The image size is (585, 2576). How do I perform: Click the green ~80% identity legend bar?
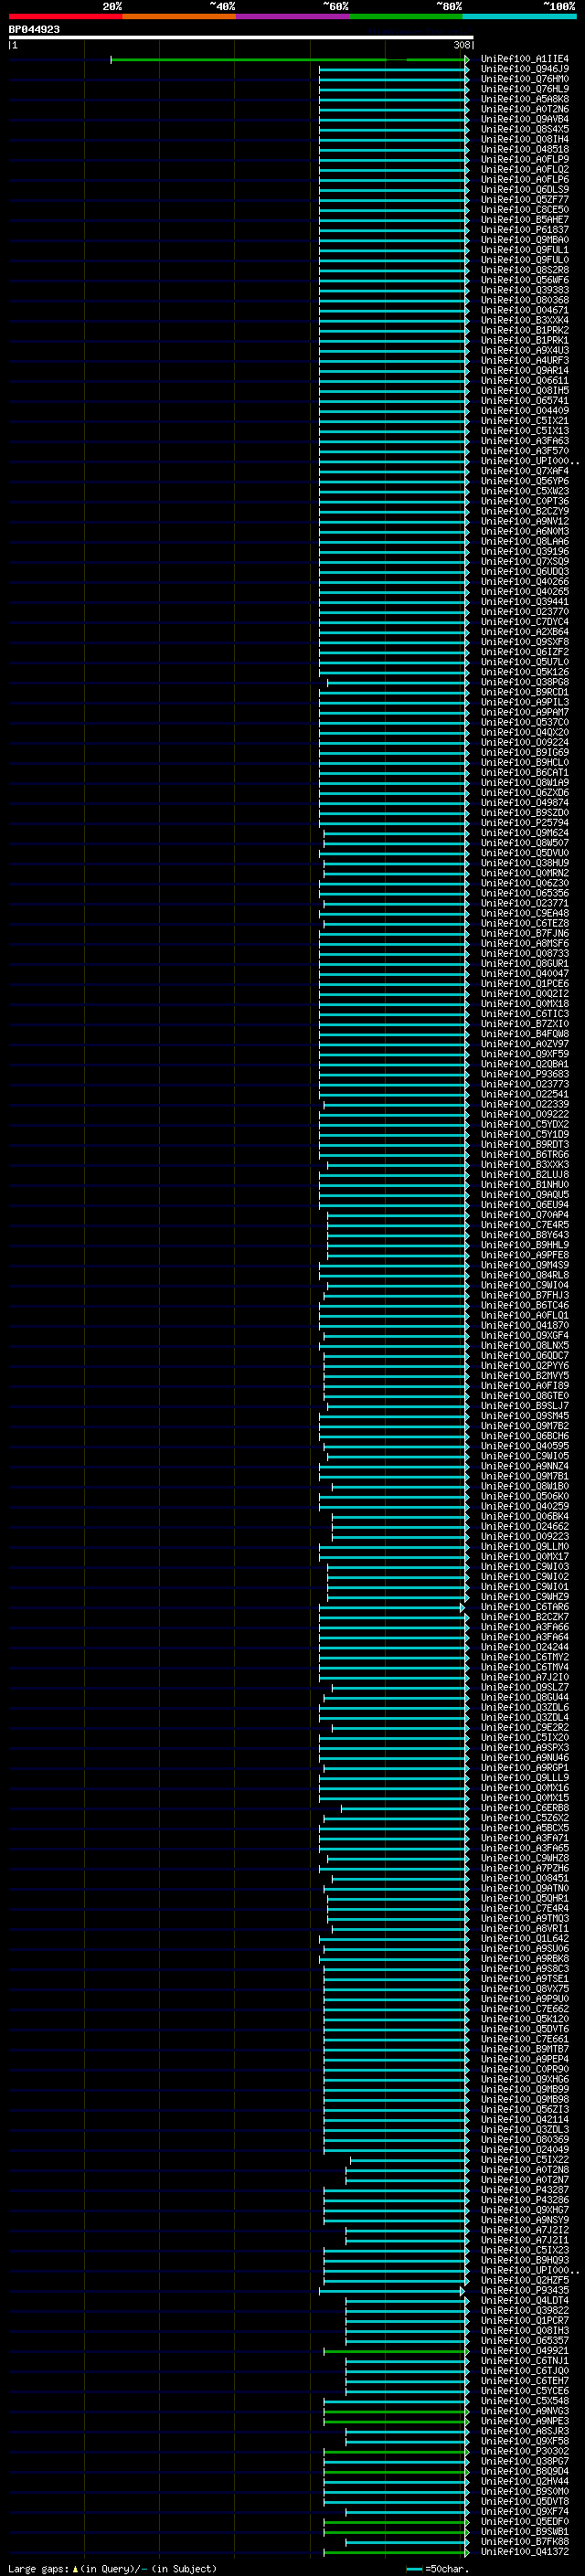pos(406,16)
